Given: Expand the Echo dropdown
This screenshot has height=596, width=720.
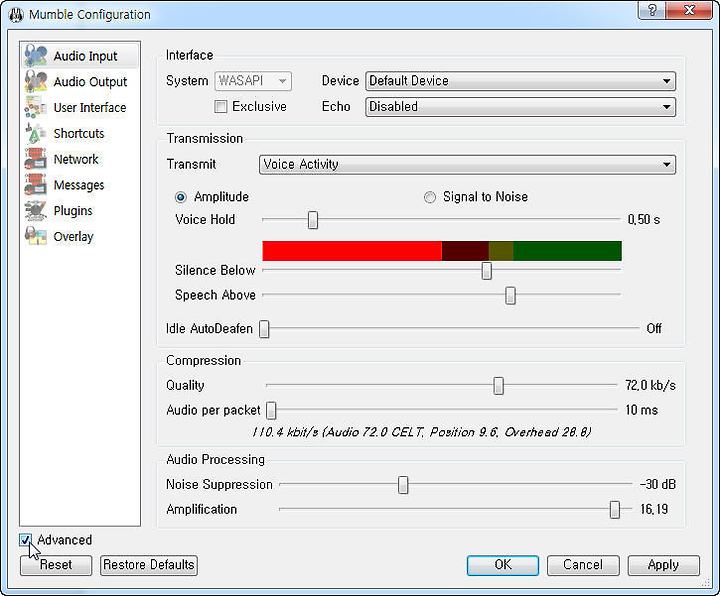Looking at the screenshot, I should coord(520,107).
